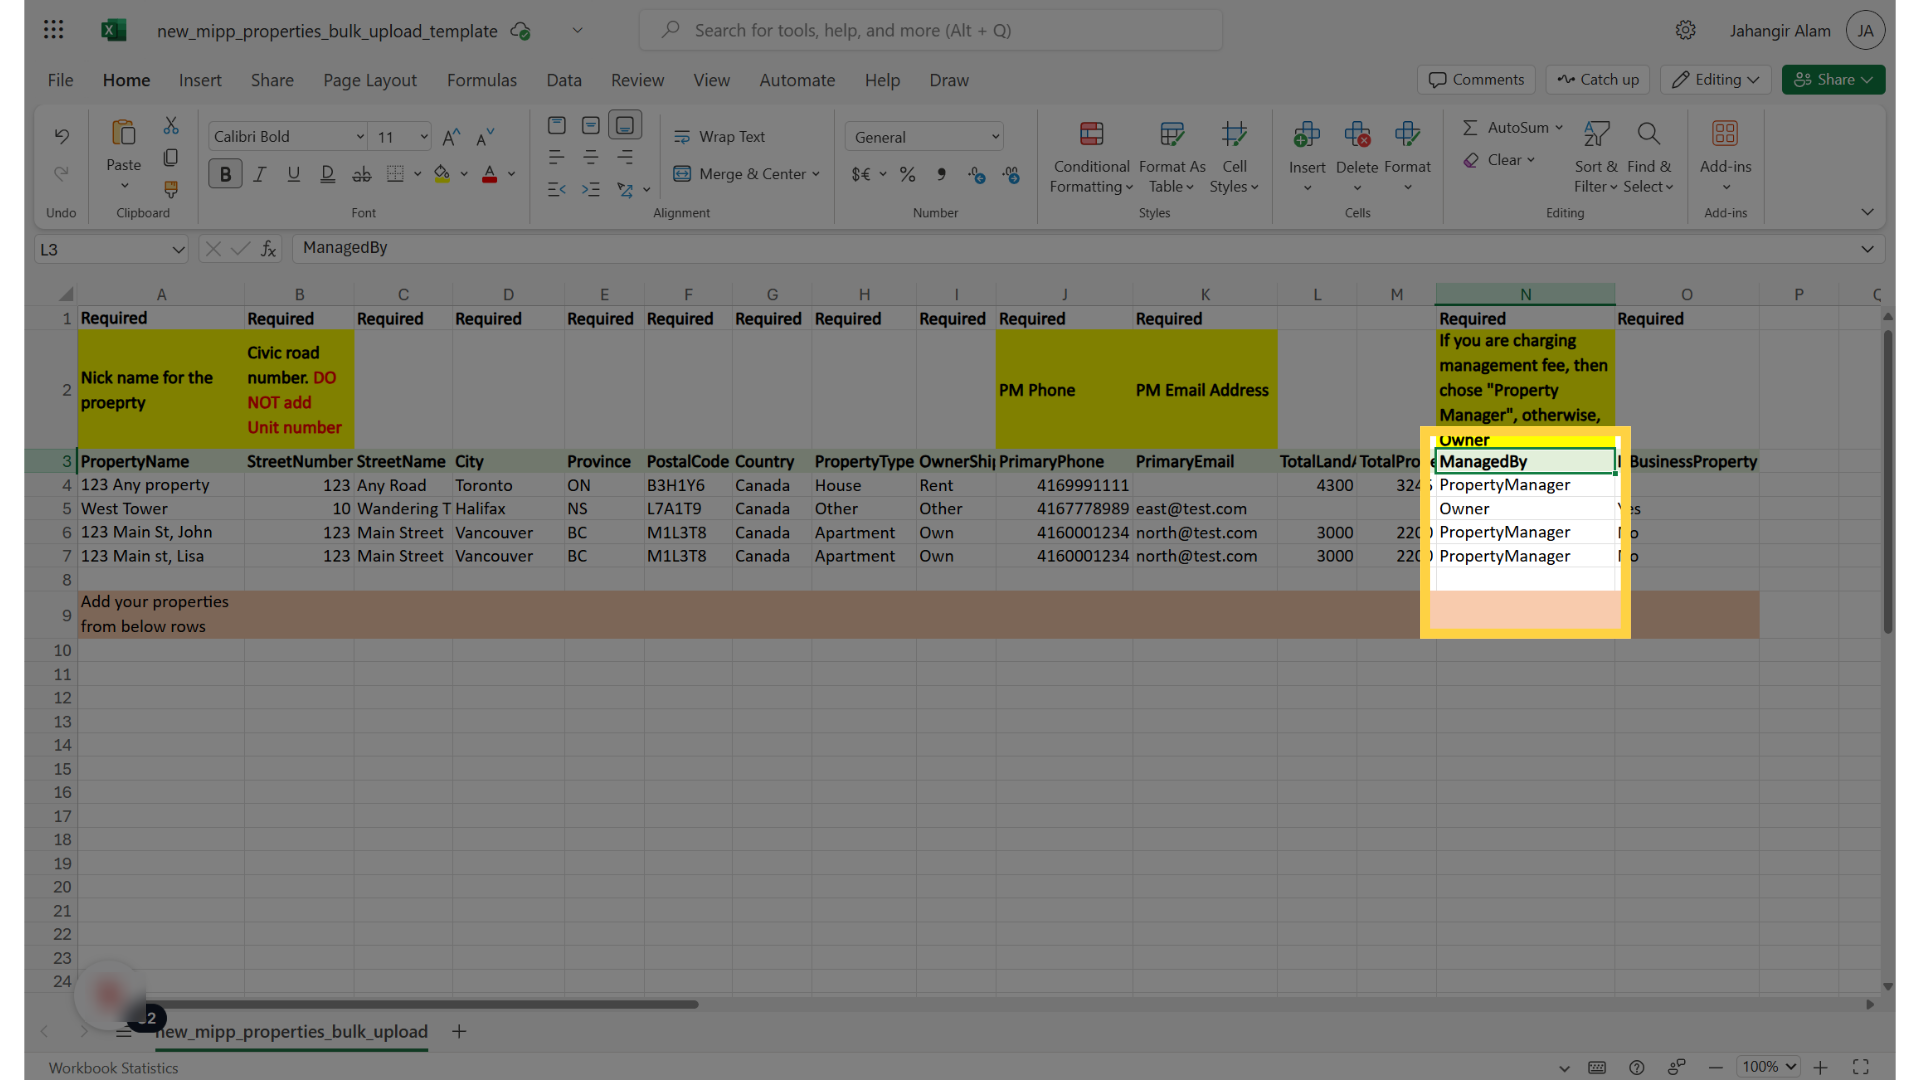The width and height of the screenshot is (1920, 1080).
Task: Collapse ribbon using chevron at right
Action: 1867,212
